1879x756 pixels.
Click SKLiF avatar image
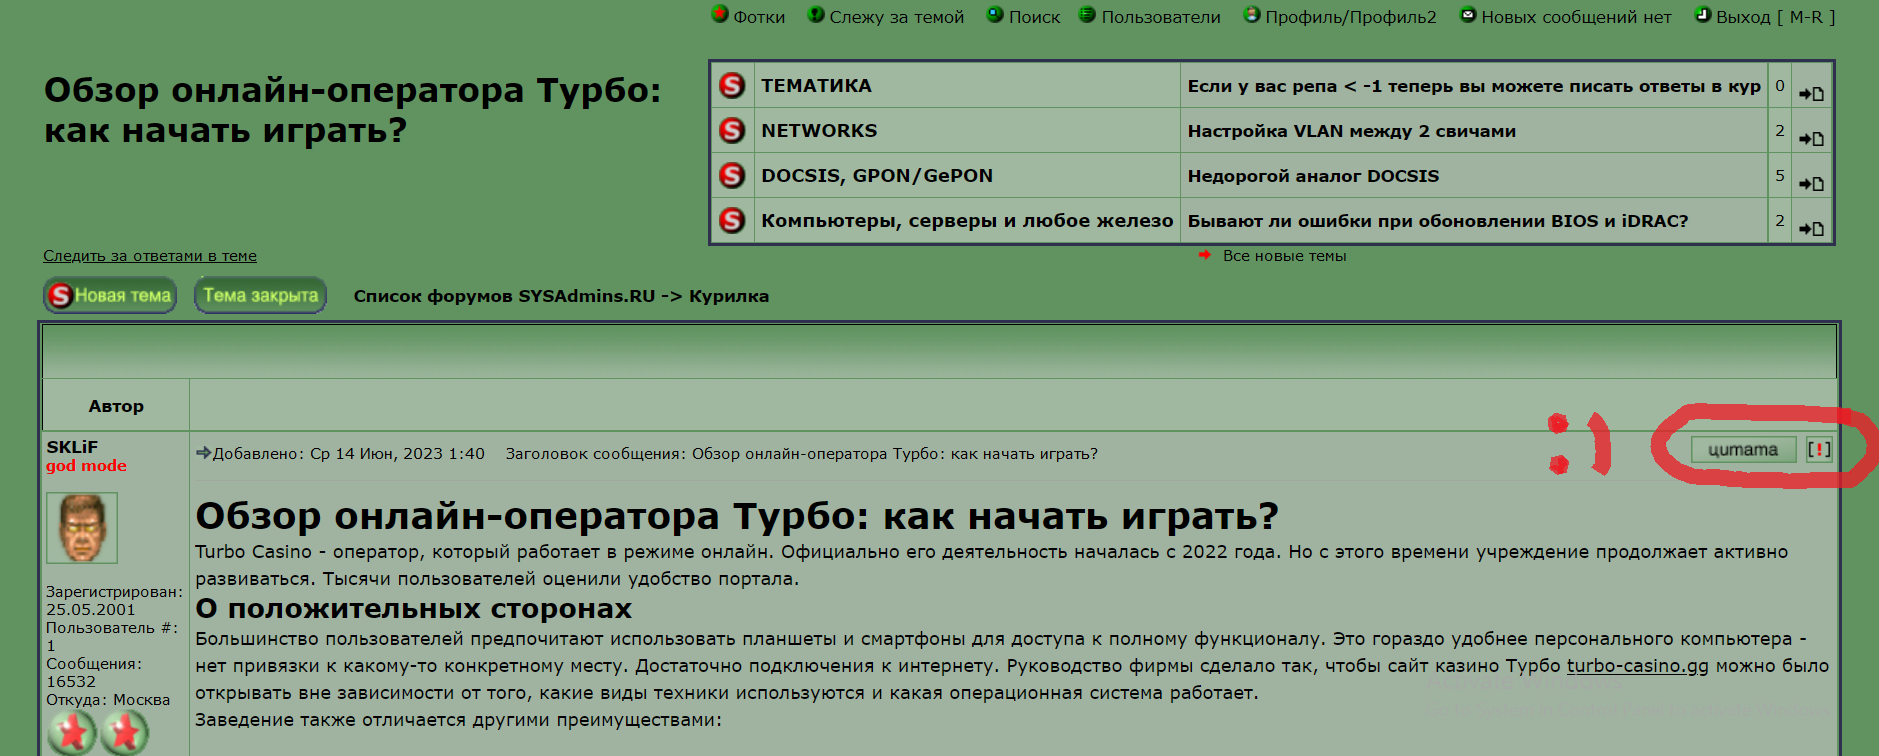pyautogui.click(x=82, y=528)
